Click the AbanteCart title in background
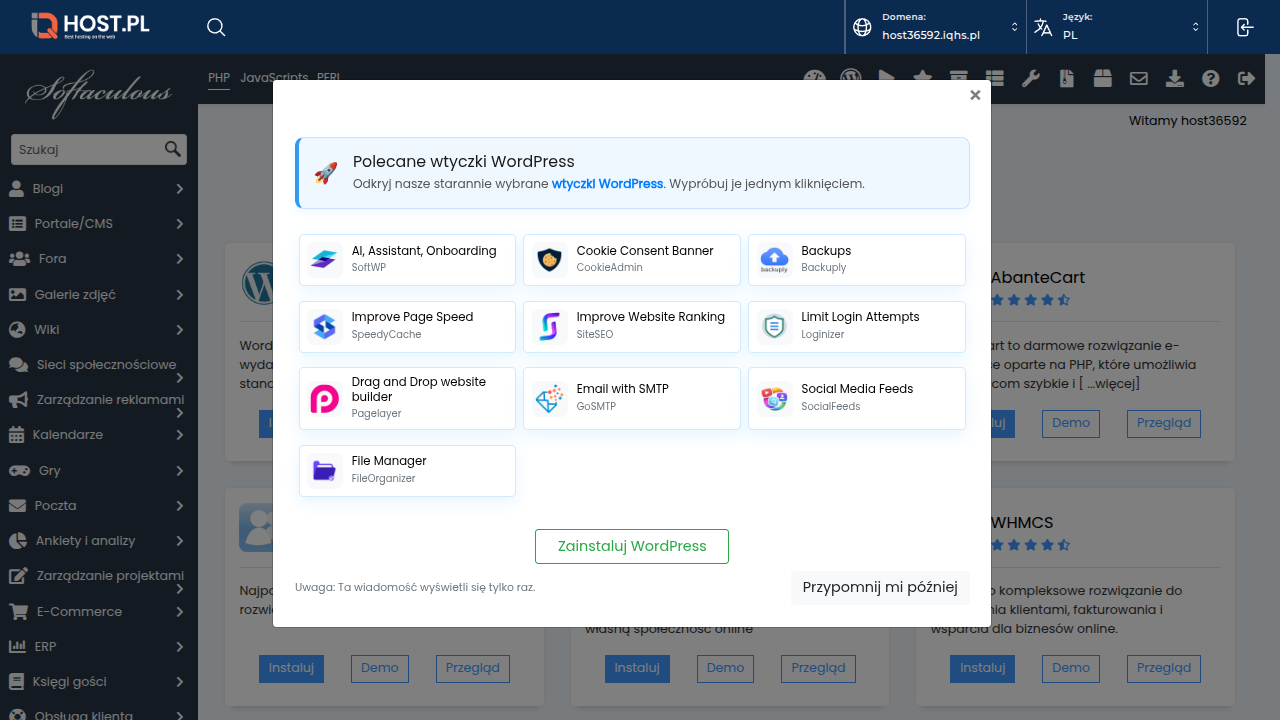Screen dimensions: 1280x720 (x=1038, y=277)
